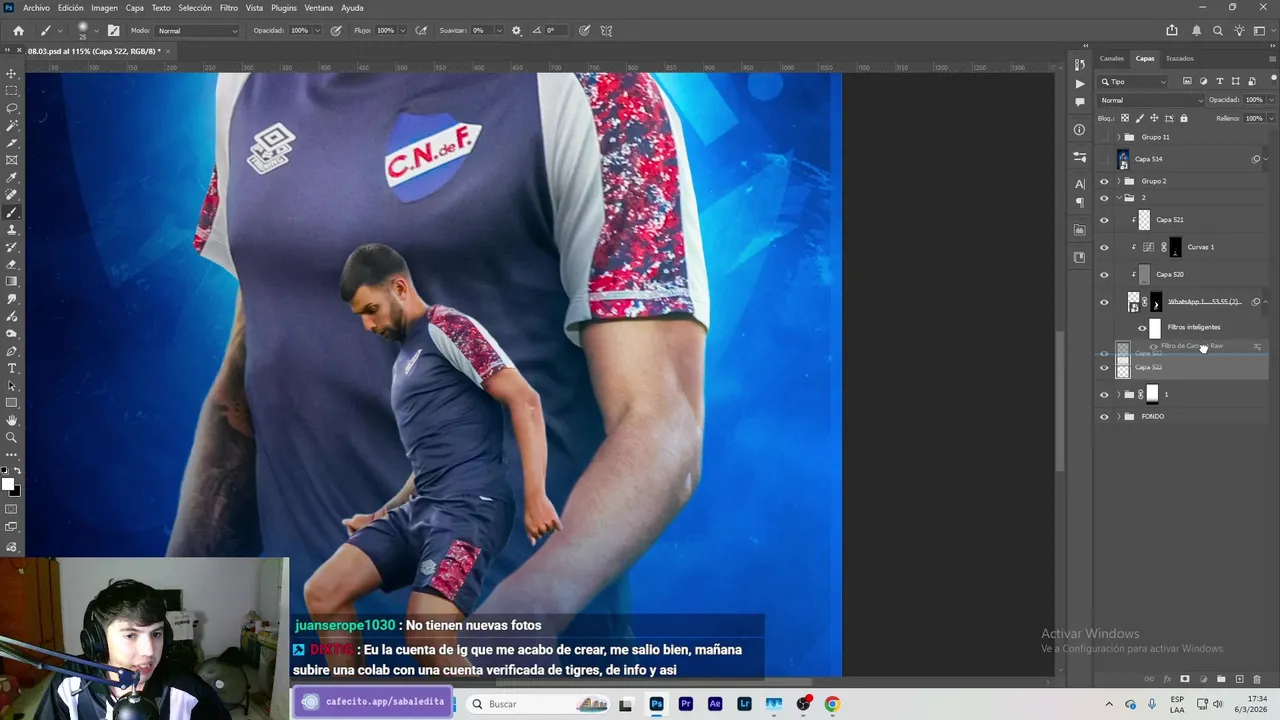Screen dimensions: 1280x720
Task: Open the Imagen menu
Action: pos(104,8)
